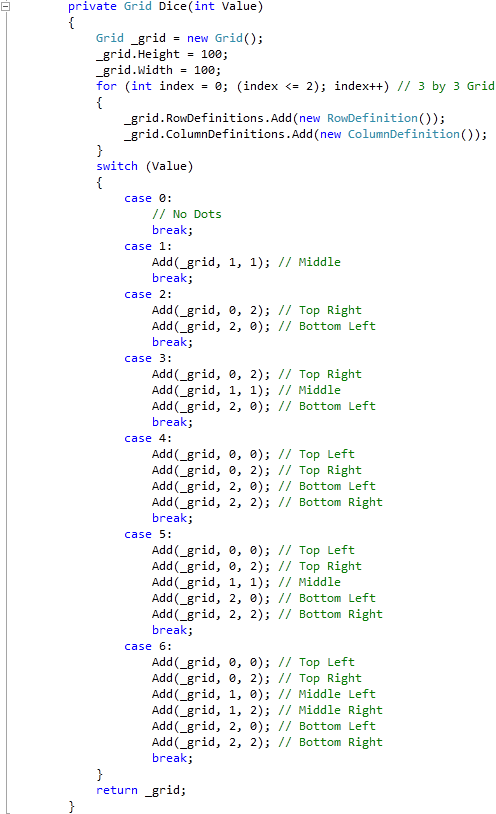The height and width of the screenshot is (814, 496).
Task: Click the 'return _grid;' statement
Action: [141, 790]
